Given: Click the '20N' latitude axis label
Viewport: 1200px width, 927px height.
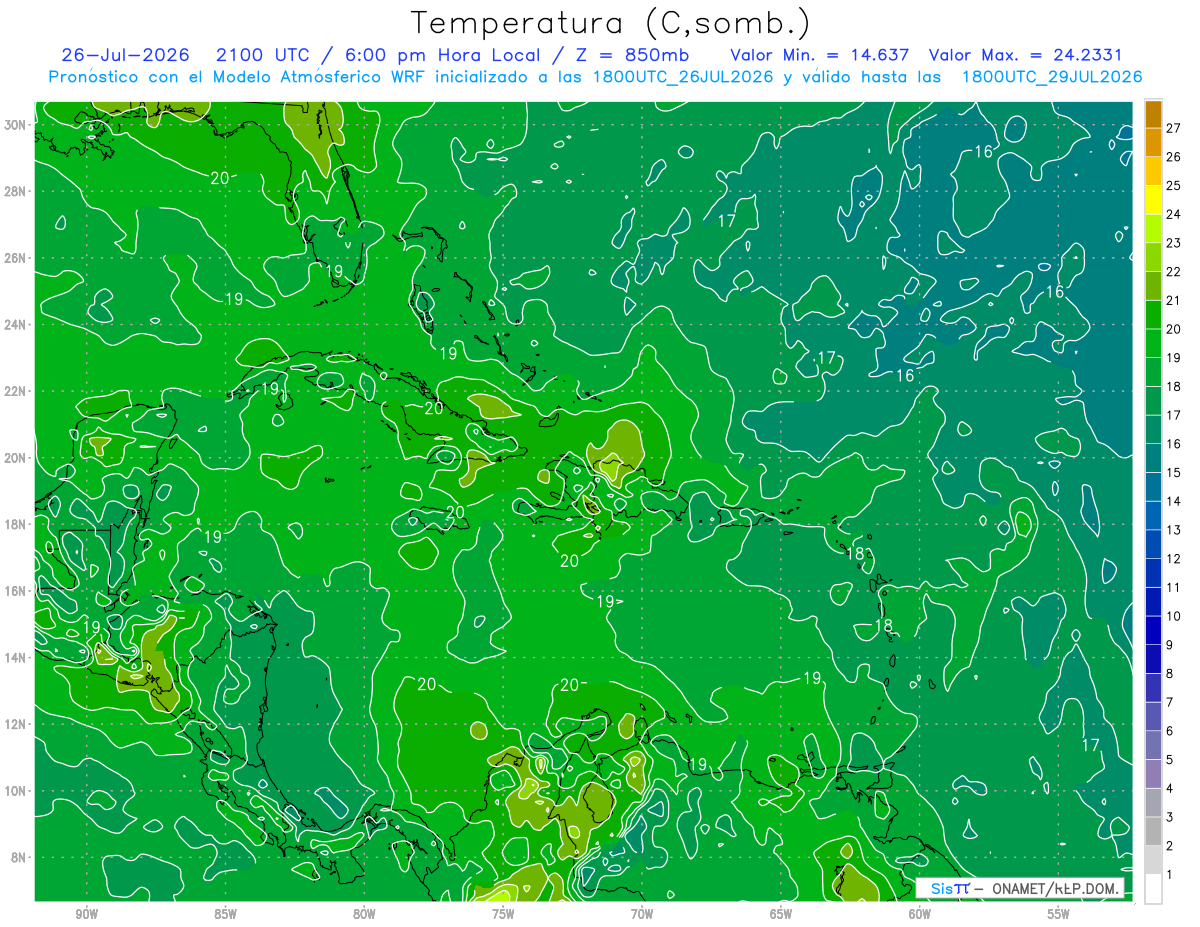Looking at the screenshot, I should point(16,457).
